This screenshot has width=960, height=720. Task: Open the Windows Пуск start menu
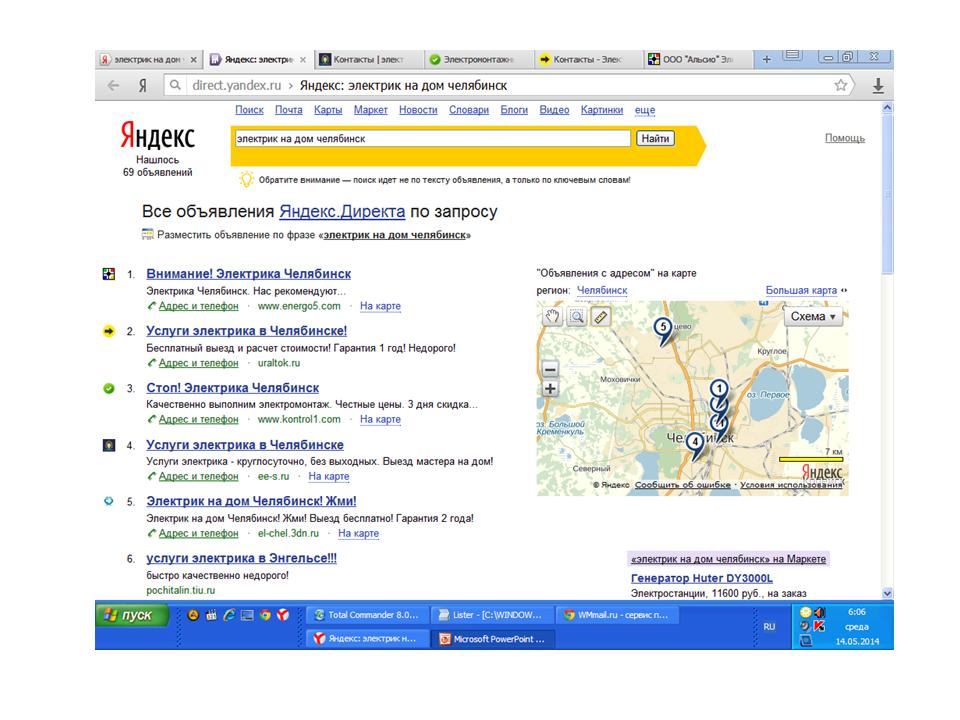point(132,615)
